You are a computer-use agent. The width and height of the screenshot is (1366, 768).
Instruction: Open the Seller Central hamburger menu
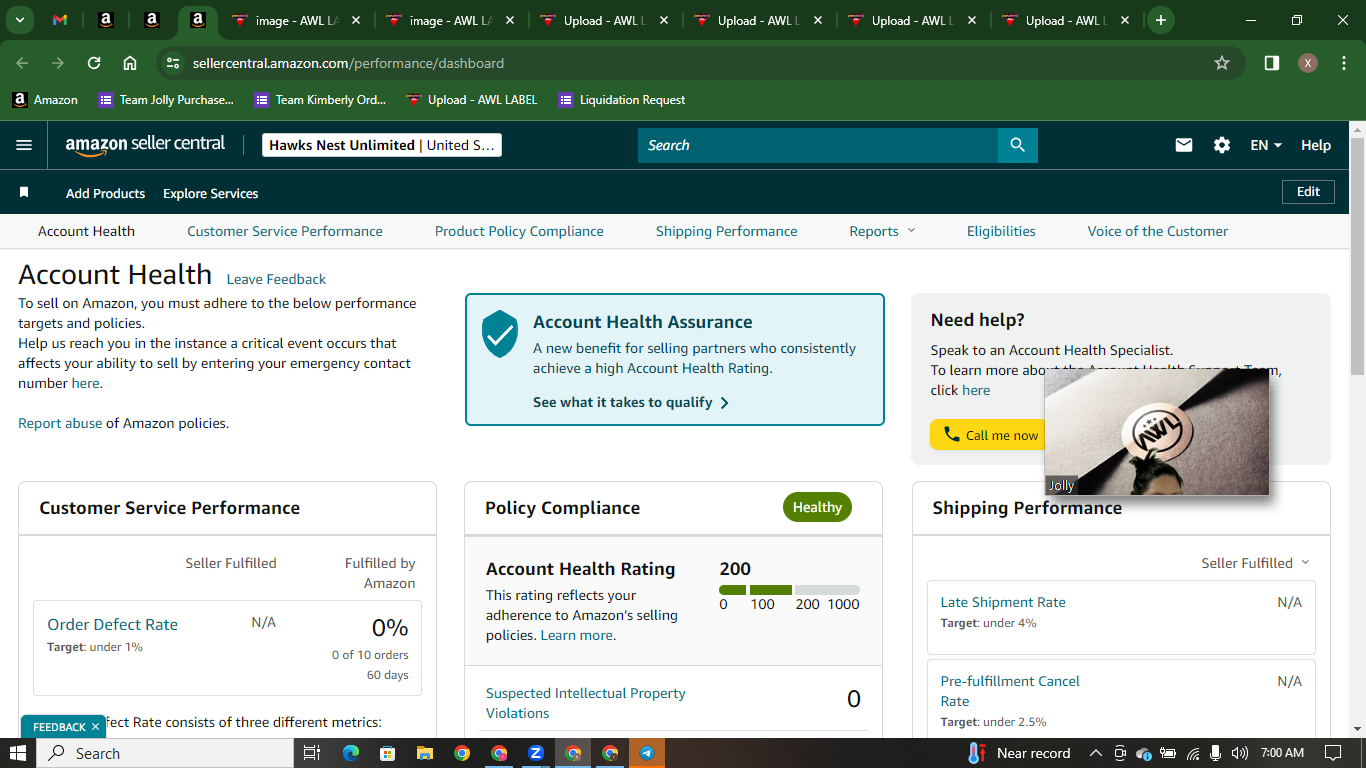[x=24, y=145]
